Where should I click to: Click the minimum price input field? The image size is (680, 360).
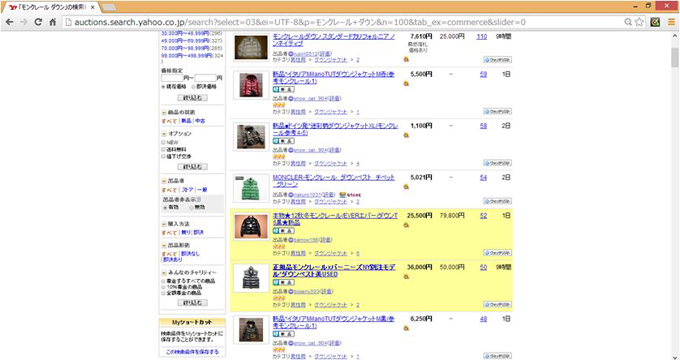[172, 78]
